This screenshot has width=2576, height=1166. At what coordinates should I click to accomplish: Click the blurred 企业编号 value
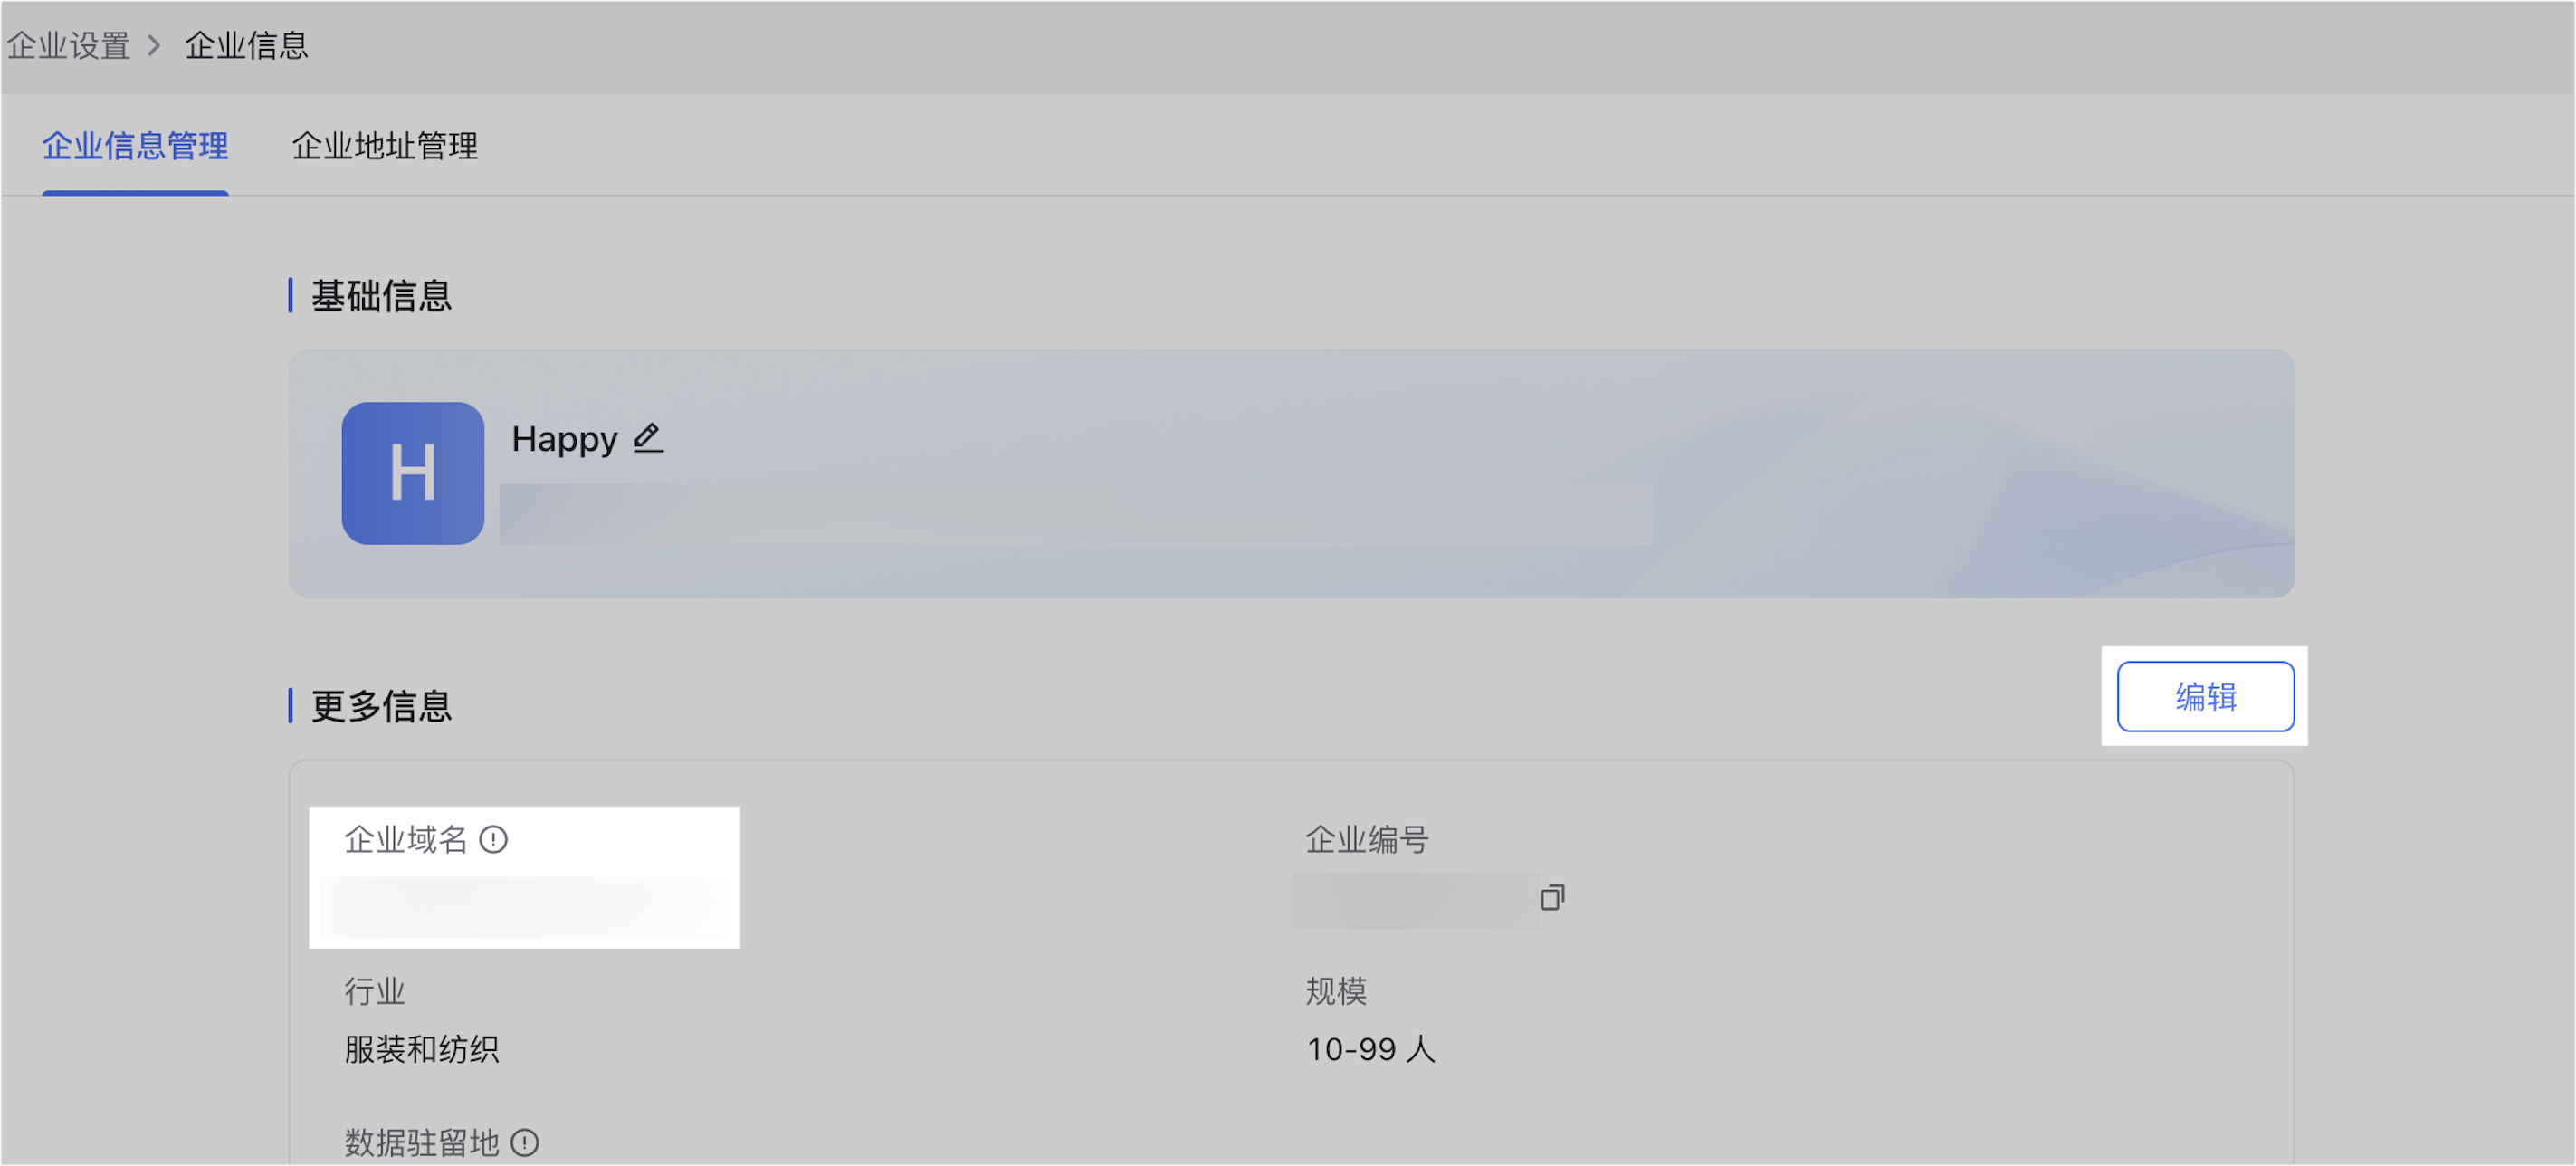tap(1414, 900)
